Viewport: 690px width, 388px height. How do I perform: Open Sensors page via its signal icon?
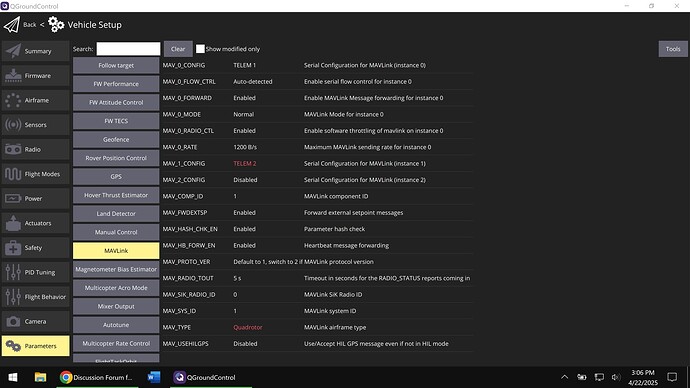13,125
